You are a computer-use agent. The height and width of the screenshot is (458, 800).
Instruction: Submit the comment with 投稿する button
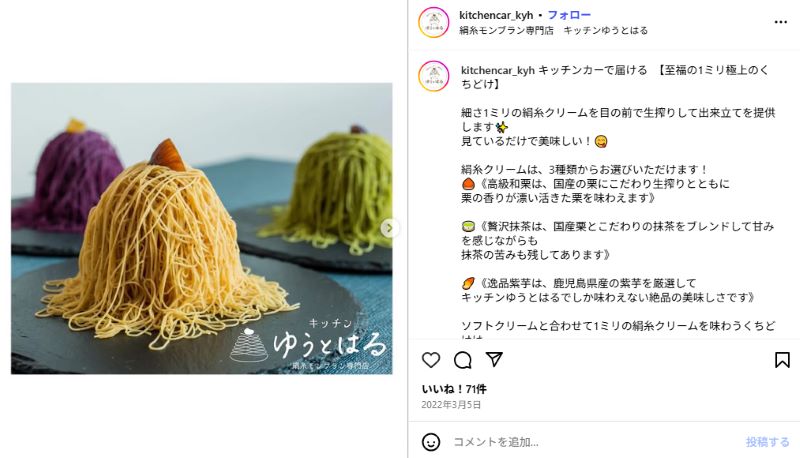[767, 442]
